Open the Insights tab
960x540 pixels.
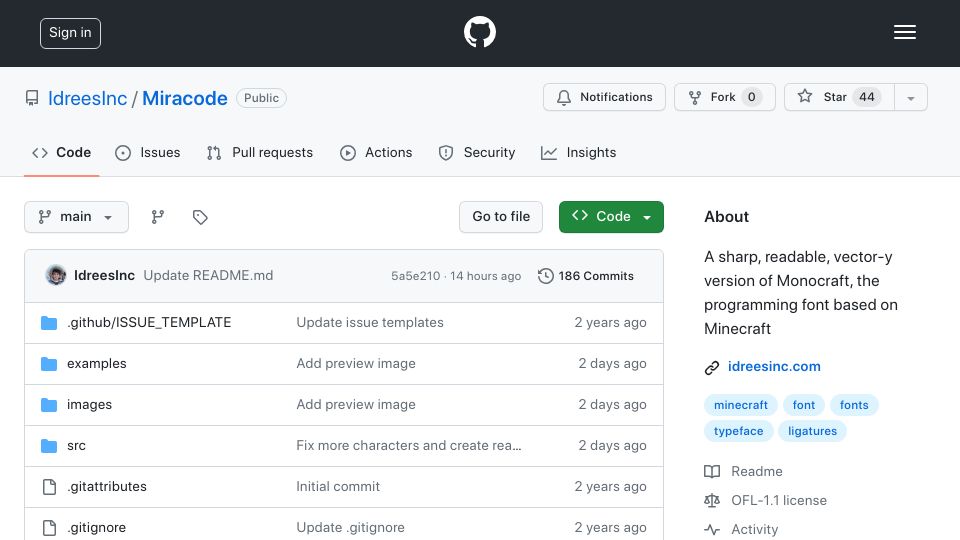coord(579,152)
